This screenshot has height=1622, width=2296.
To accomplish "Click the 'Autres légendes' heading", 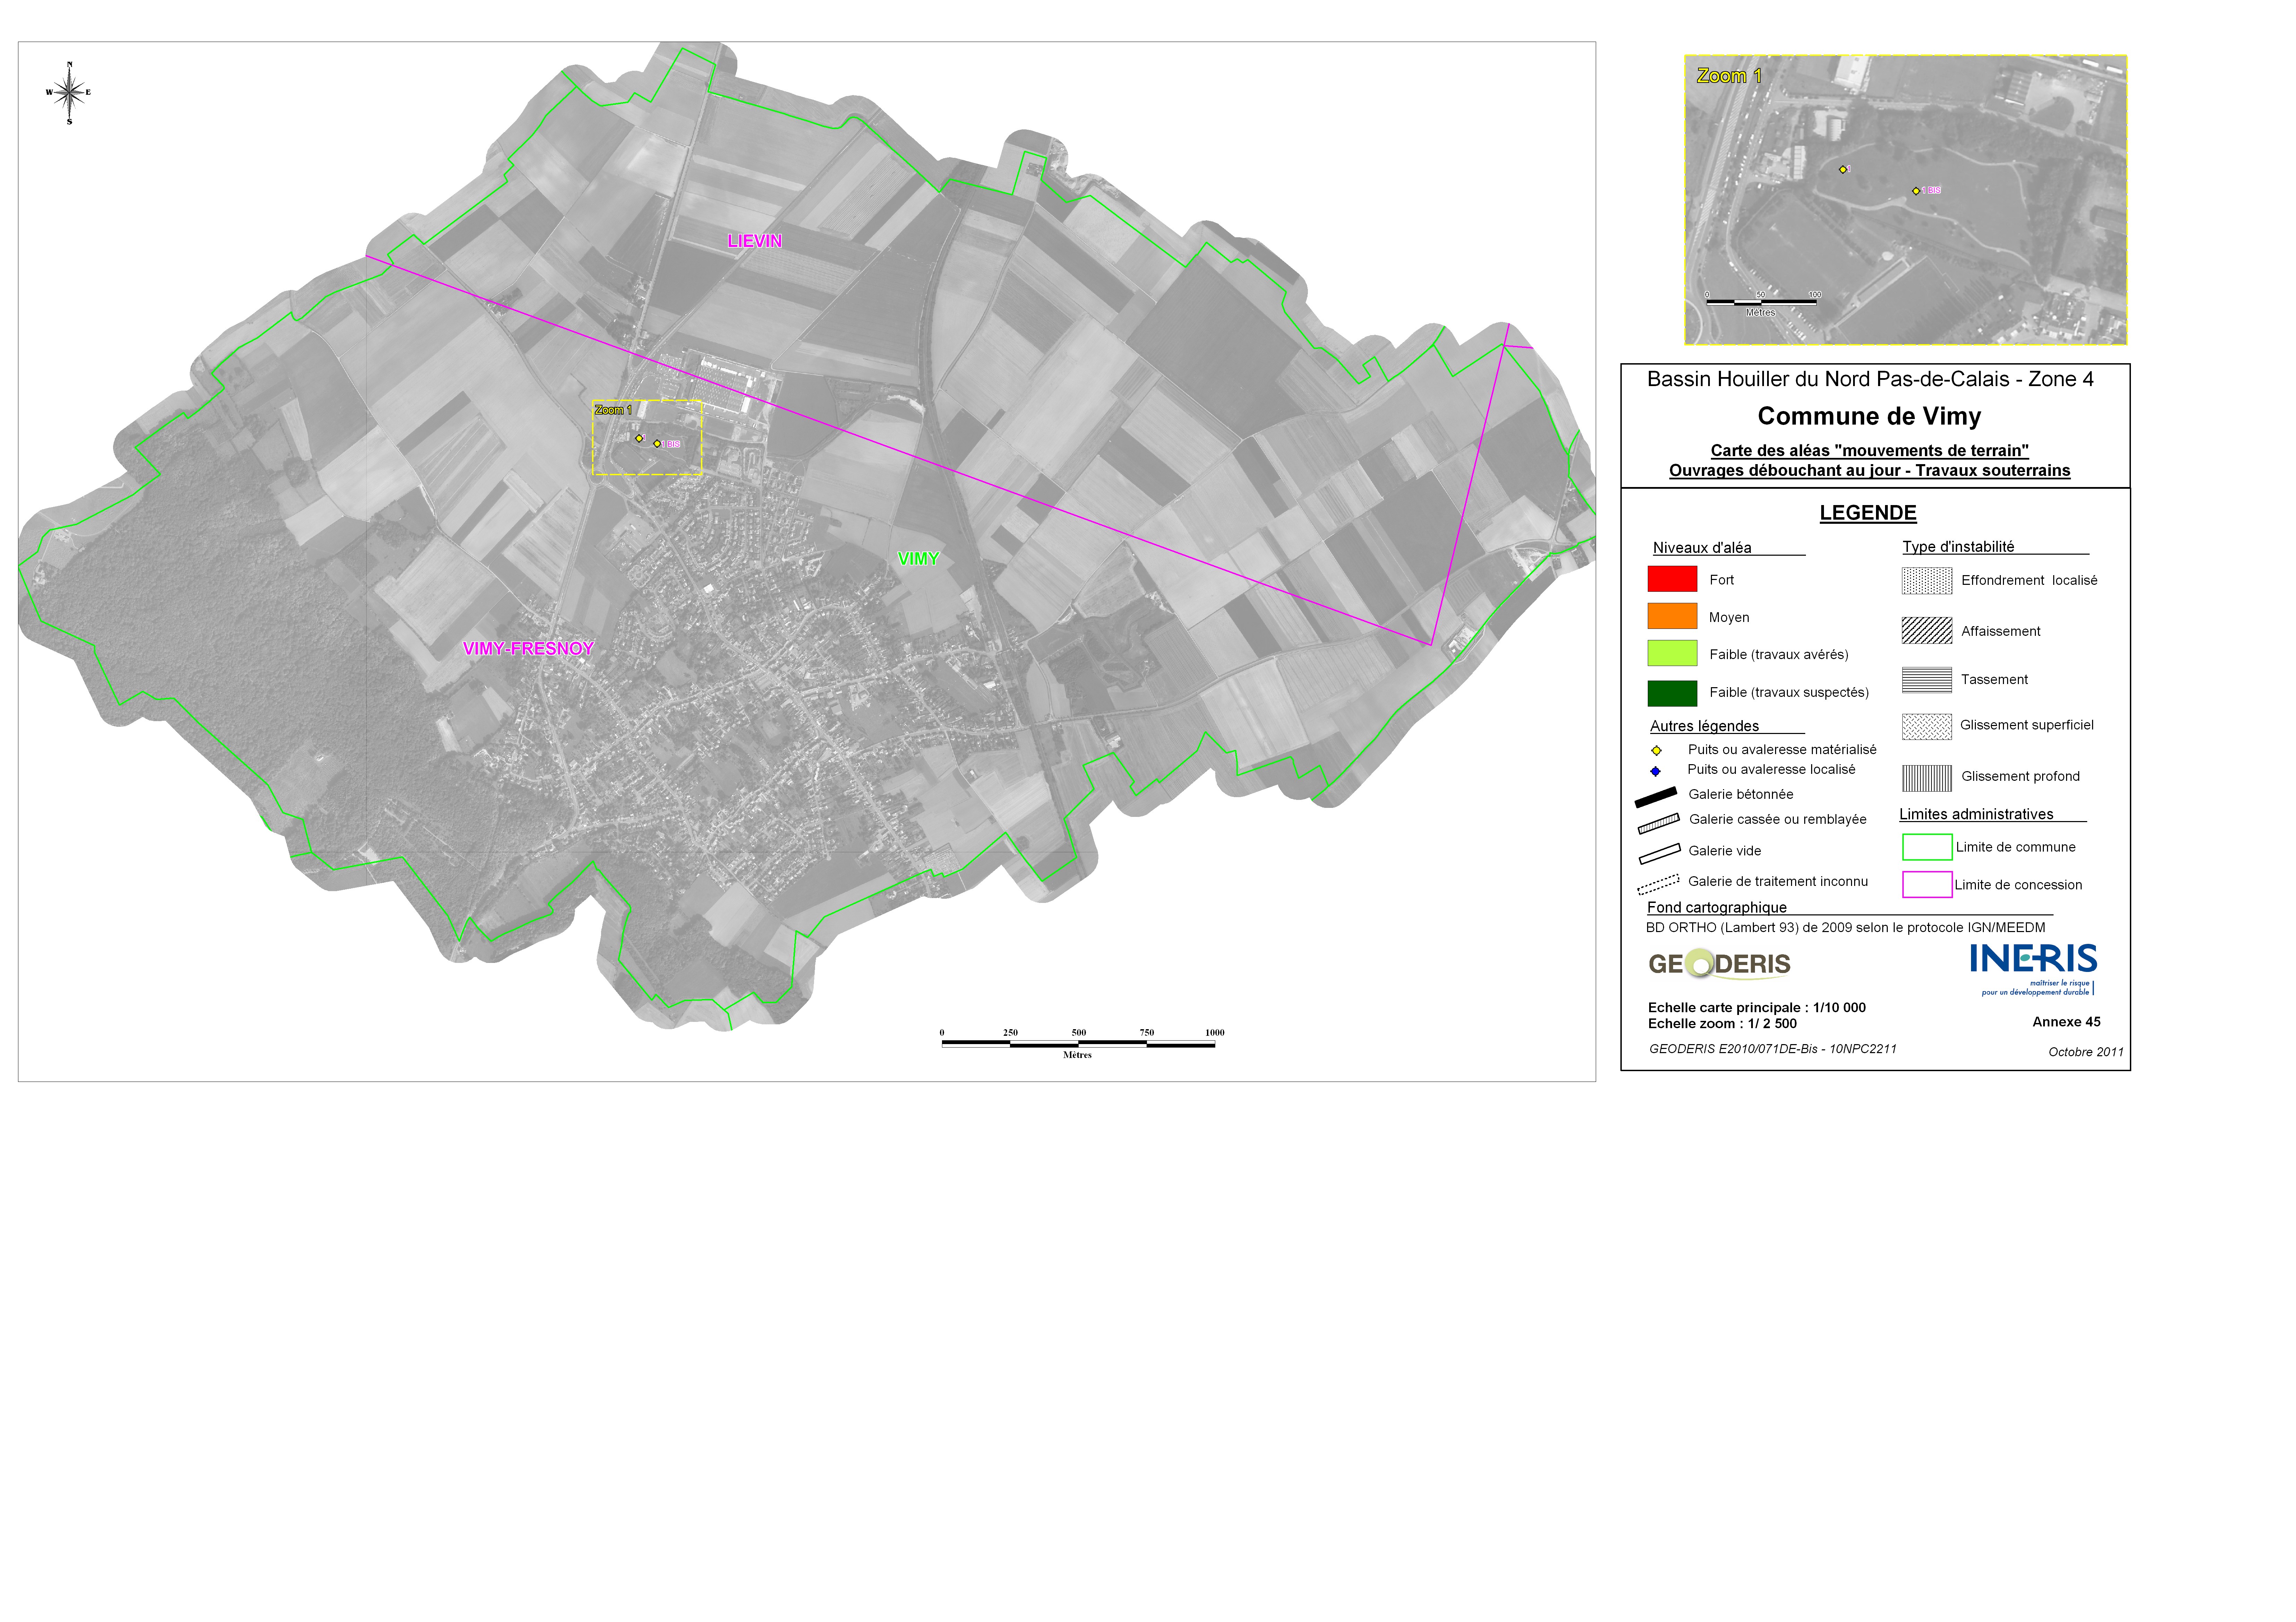I will pos(1704,726).
